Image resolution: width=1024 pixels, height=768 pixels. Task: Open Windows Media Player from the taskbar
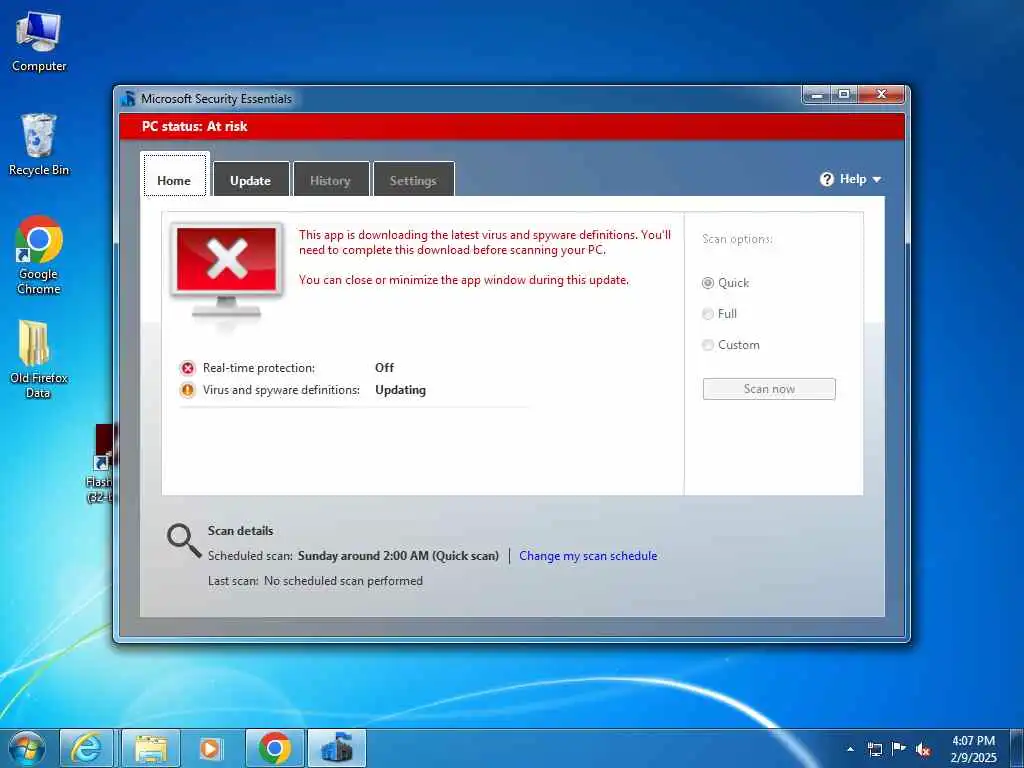(x=210, y=748)
